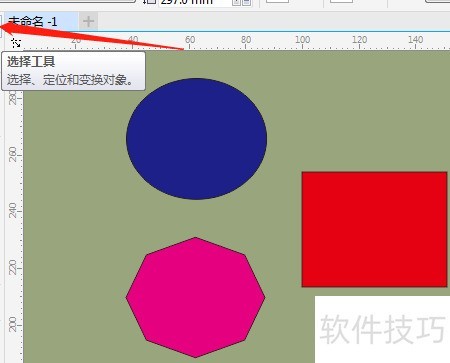Increase page height with the up spinner

pos(236,3)
